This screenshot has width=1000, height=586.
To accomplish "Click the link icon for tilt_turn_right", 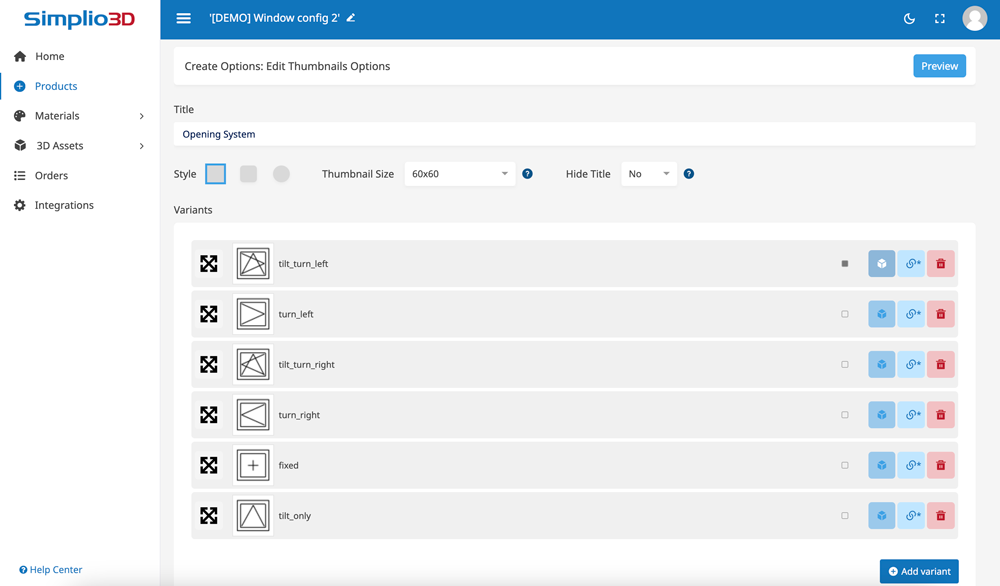I will coord(911,365).
